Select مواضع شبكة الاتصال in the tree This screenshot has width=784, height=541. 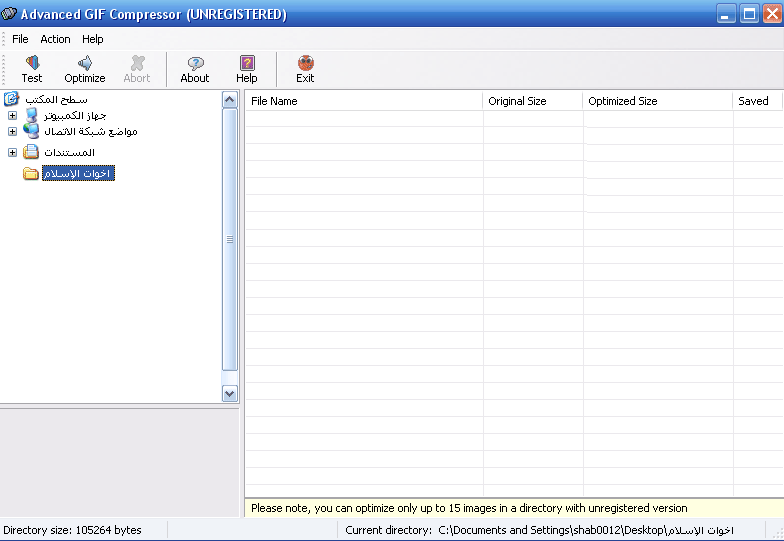pos(90,132)
